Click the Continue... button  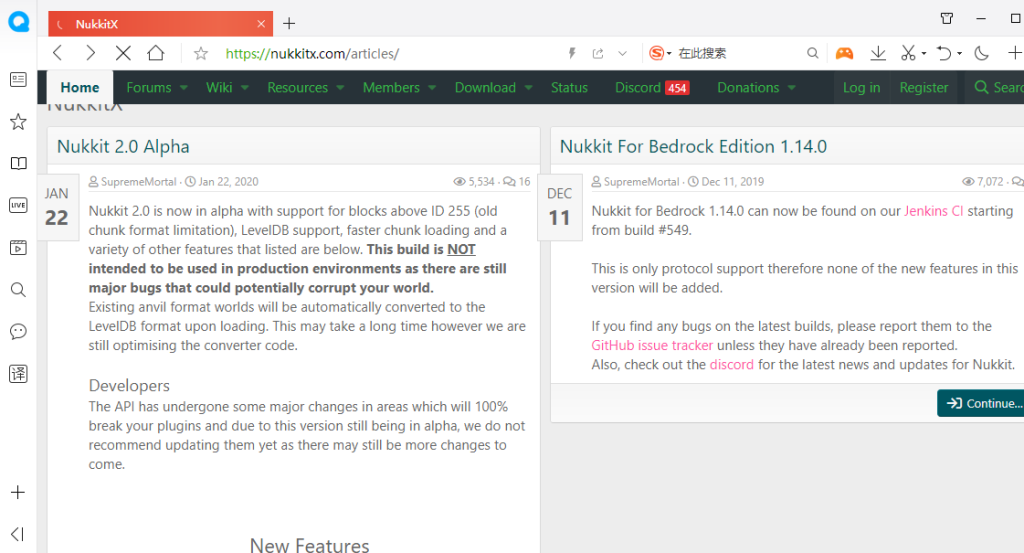[981, 403]
